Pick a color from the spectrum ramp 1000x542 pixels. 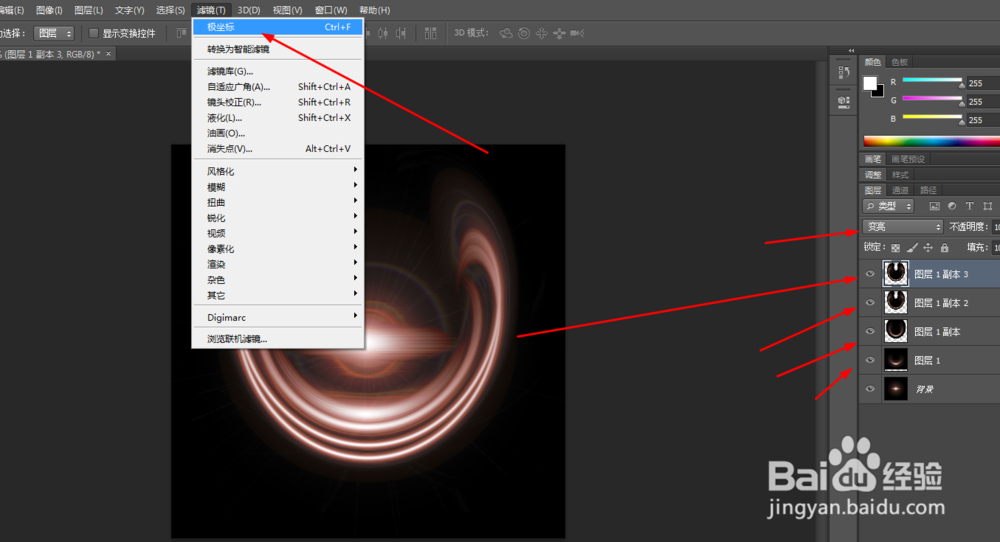click(x=932, y=142)
